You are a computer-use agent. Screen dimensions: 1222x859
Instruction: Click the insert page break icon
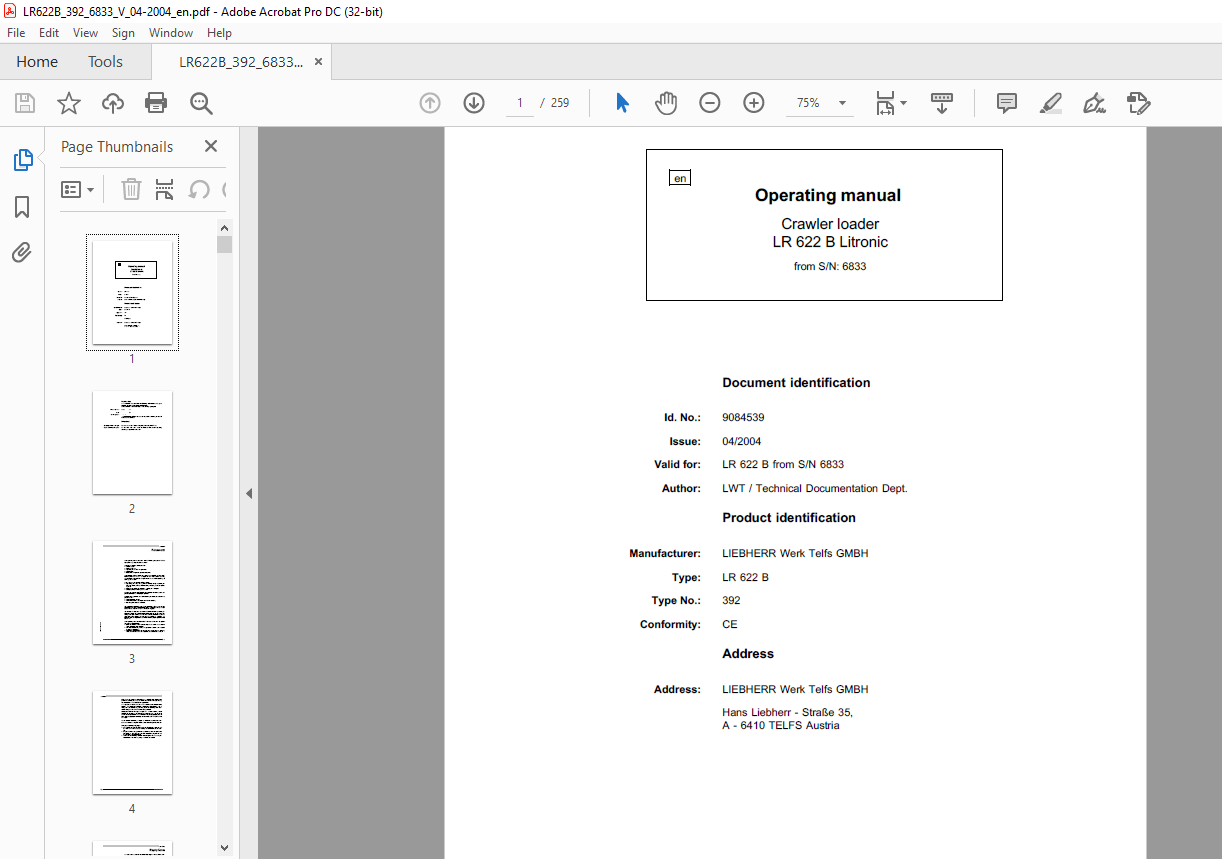coord(165,189)
